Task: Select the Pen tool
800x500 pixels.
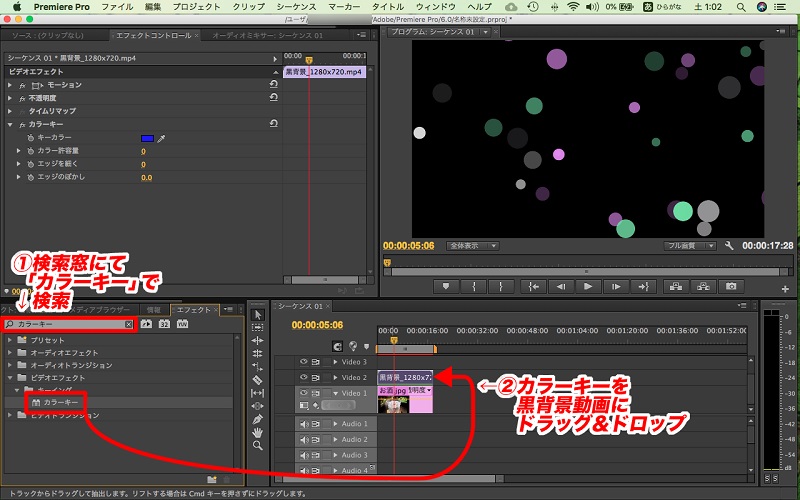Action: click(x=258, y=419)
